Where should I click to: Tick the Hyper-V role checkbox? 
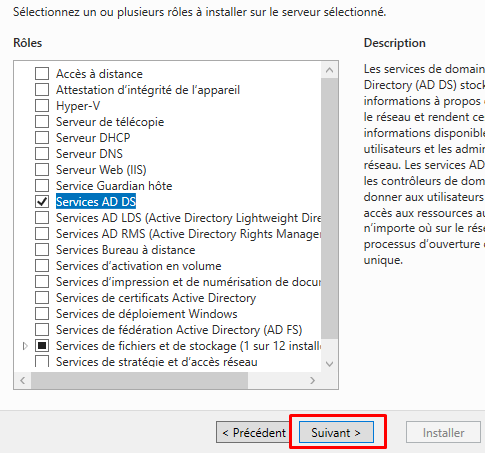[x=42, y=105]
